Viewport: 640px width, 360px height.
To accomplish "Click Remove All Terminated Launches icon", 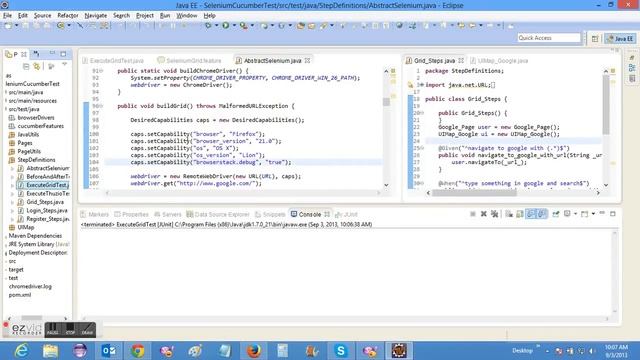I will coord(495,214).
